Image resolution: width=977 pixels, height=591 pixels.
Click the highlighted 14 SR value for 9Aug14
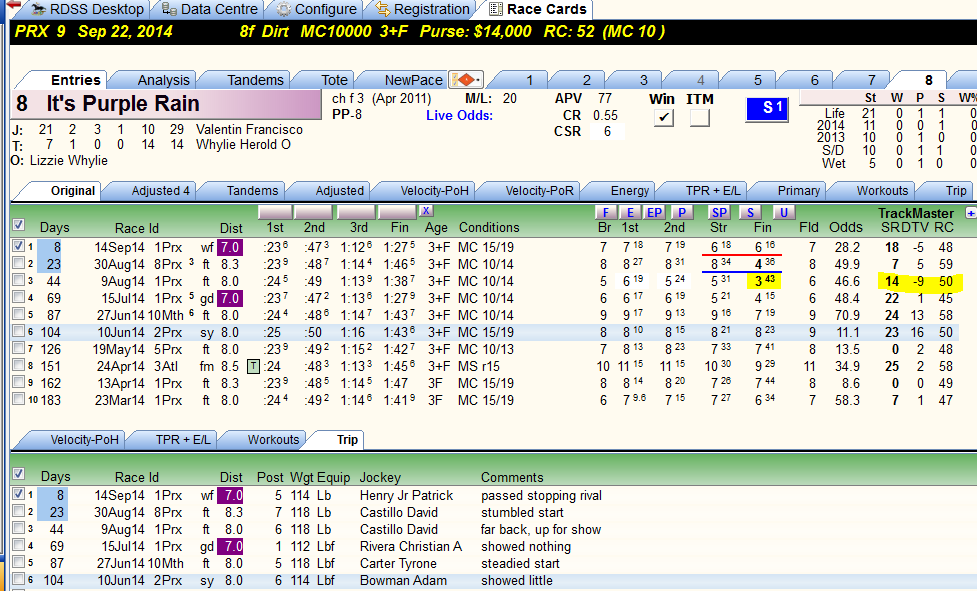pos(892,281)
